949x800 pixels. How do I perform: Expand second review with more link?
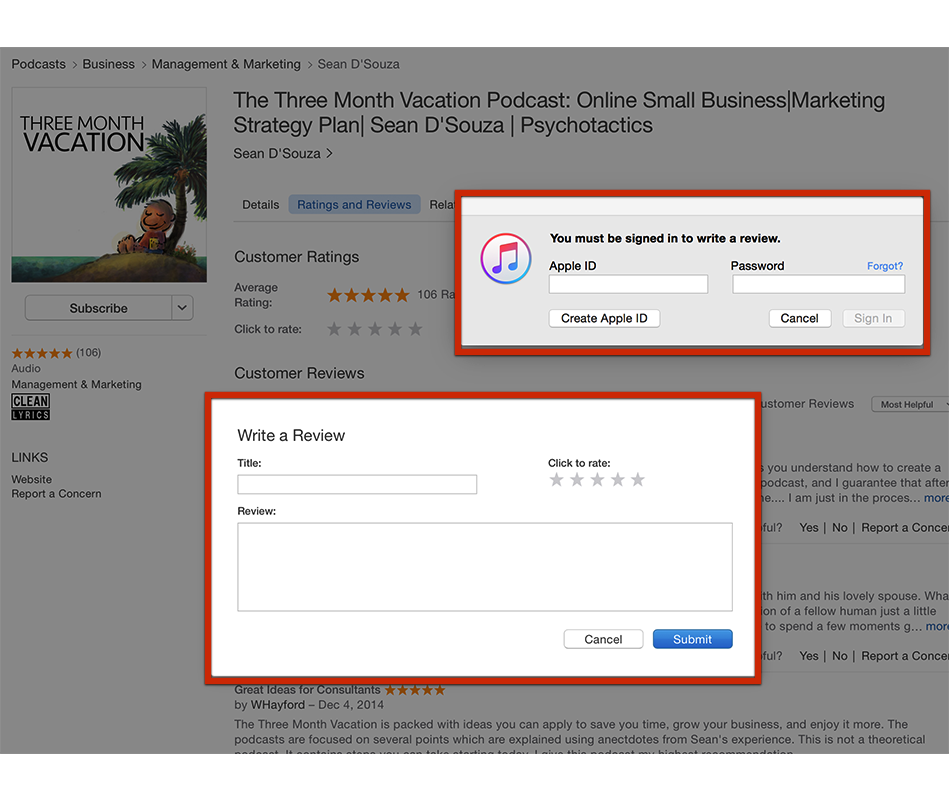tap(937, 626)
